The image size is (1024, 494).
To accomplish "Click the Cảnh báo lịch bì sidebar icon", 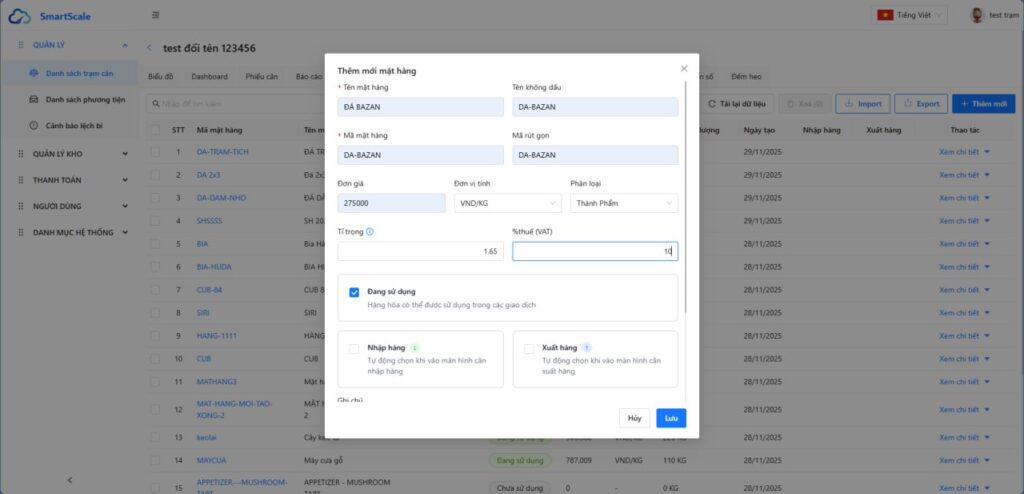I will coord(34,125).
